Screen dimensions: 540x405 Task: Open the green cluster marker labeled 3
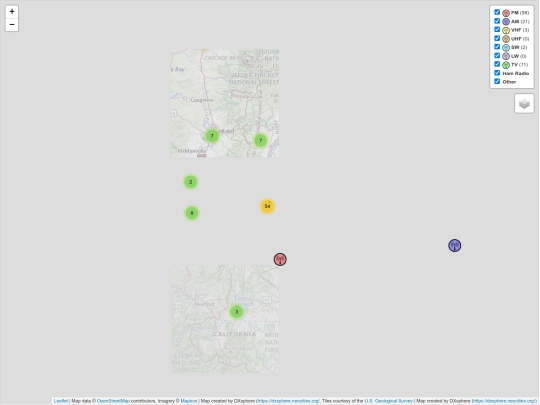pos(237,312)
